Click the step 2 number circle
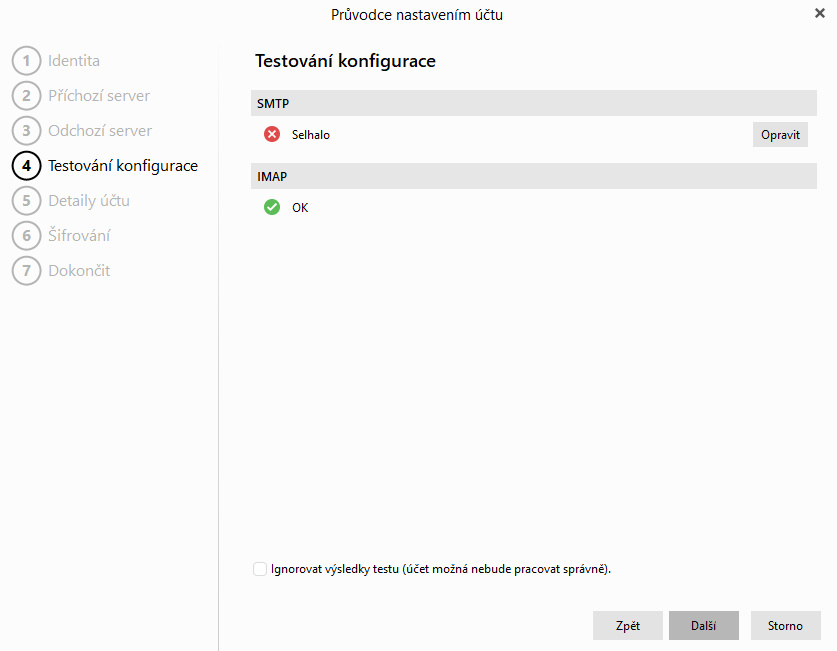Image resolution: width=837 pixels, height=651 pixels. [x=26, y=96]
